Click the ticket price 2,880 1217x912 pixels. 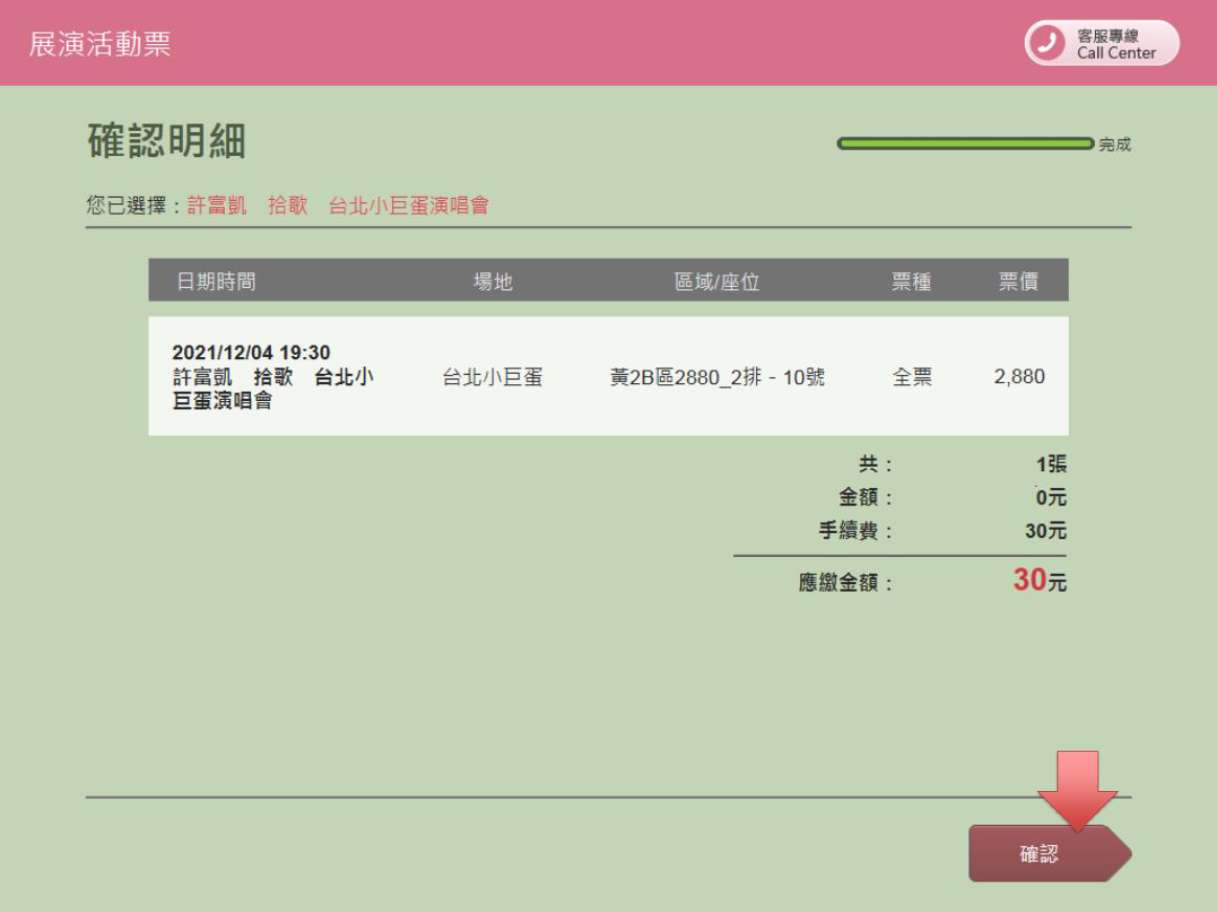point(1019,377)
